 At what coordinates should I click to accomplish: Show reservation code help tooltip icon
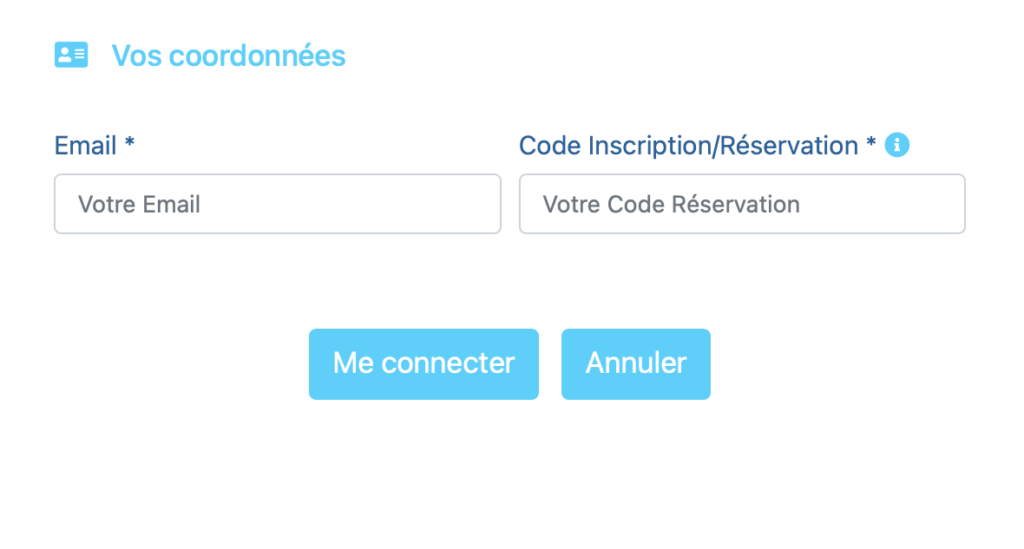click(897, 146)
